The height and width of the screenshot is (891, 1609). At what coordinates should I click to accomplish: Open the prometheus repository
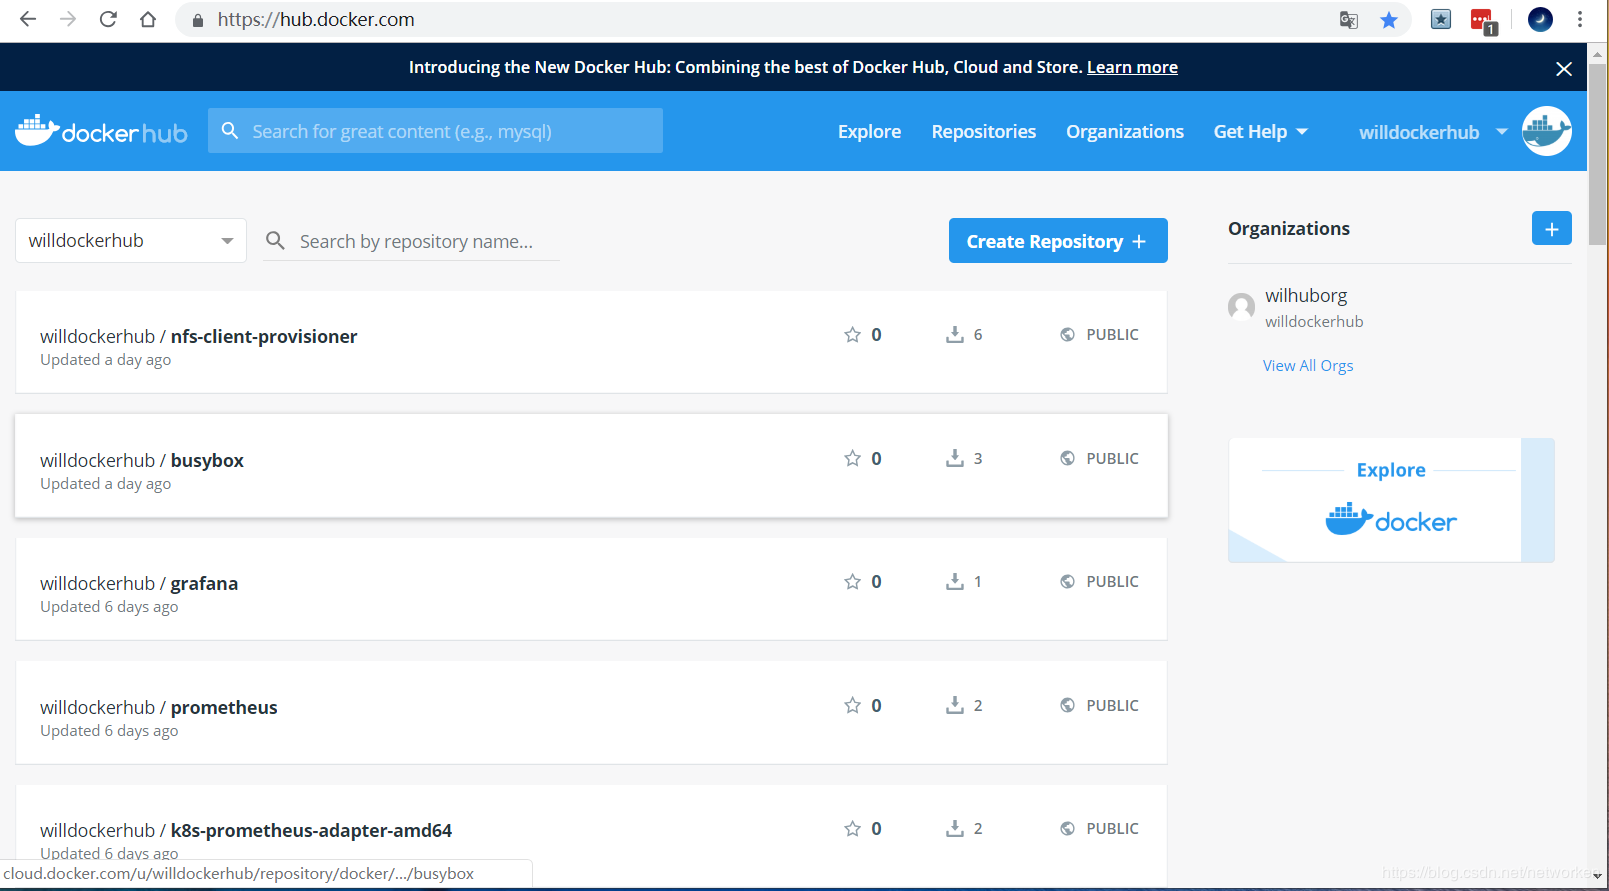(224, 708)
